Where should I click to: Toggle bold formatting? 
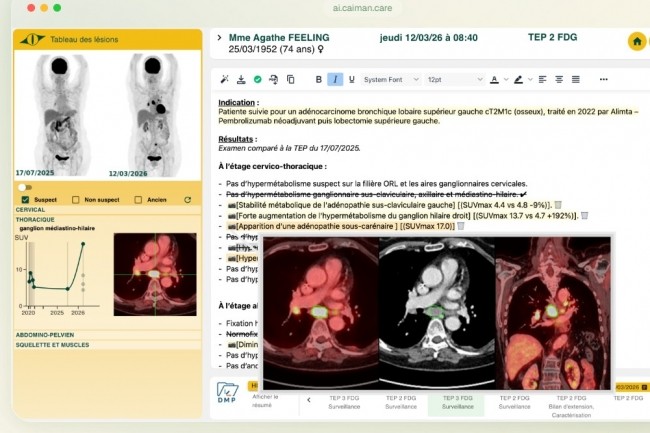[318, 79]
